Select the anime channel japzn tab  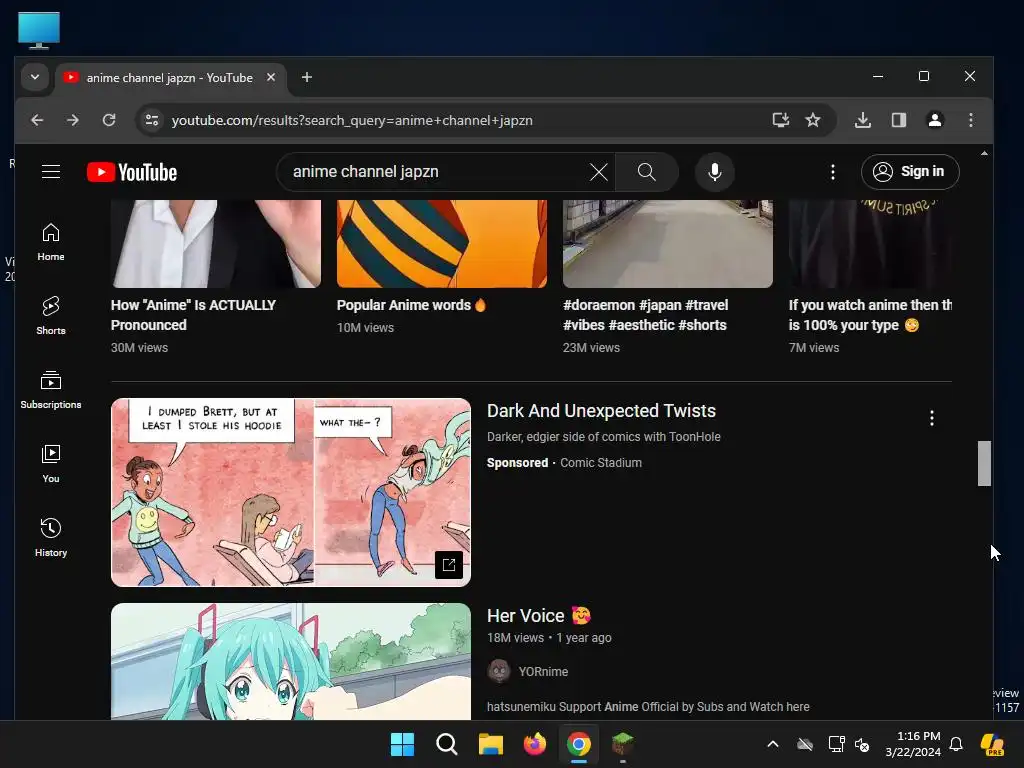[x=170, y=78]
